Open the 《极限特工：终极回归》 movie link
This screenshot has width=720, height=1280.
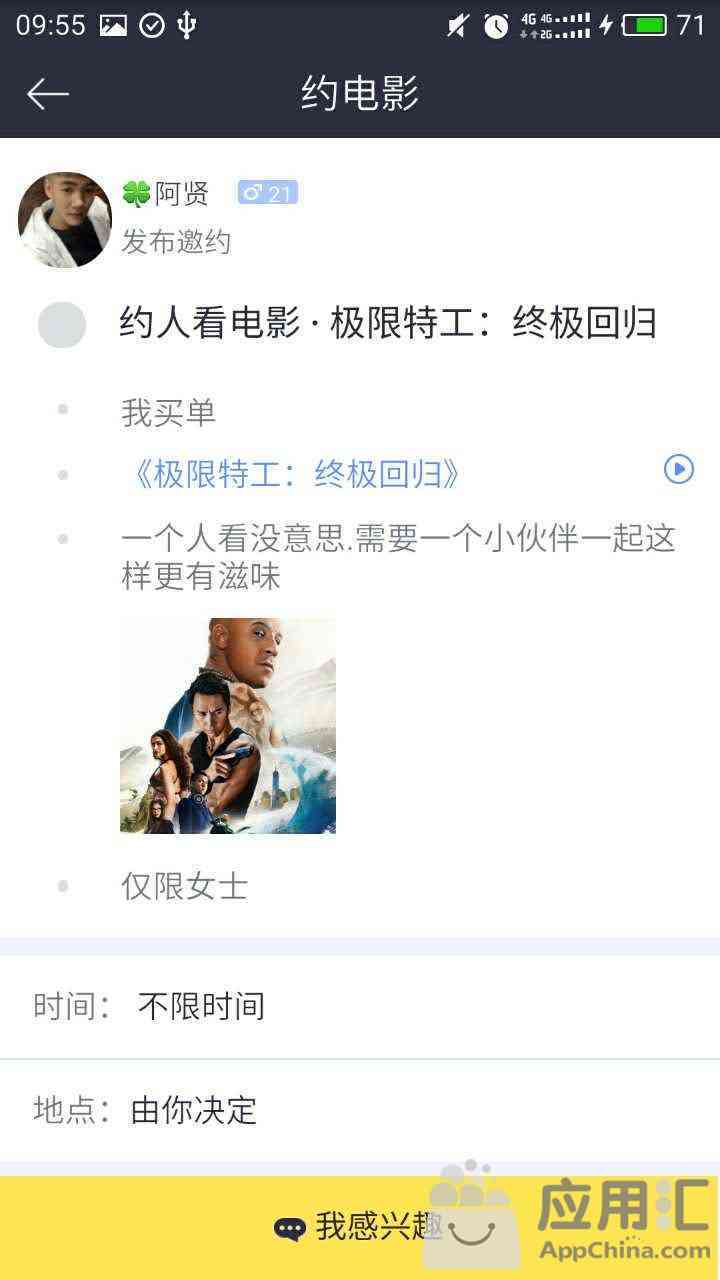(x=291, y=474)
